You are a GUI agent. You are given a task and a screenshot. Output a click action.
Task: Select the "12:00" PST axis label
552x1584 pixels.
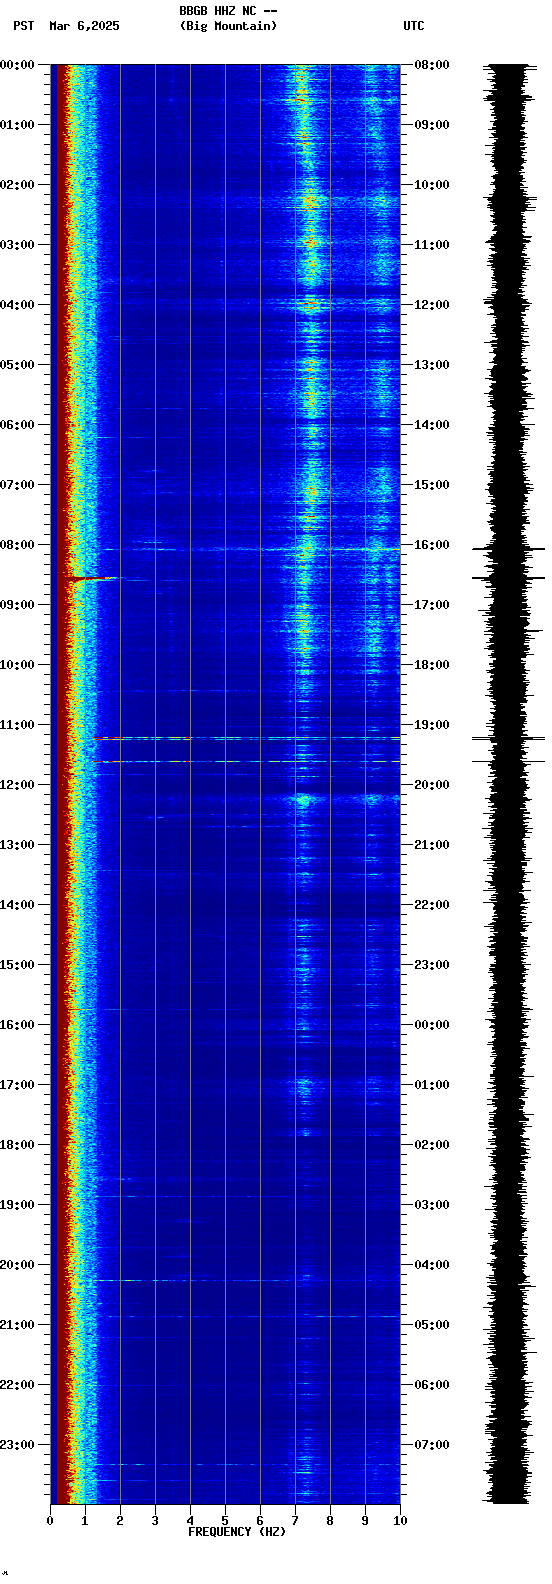click(x=17, y=785)
